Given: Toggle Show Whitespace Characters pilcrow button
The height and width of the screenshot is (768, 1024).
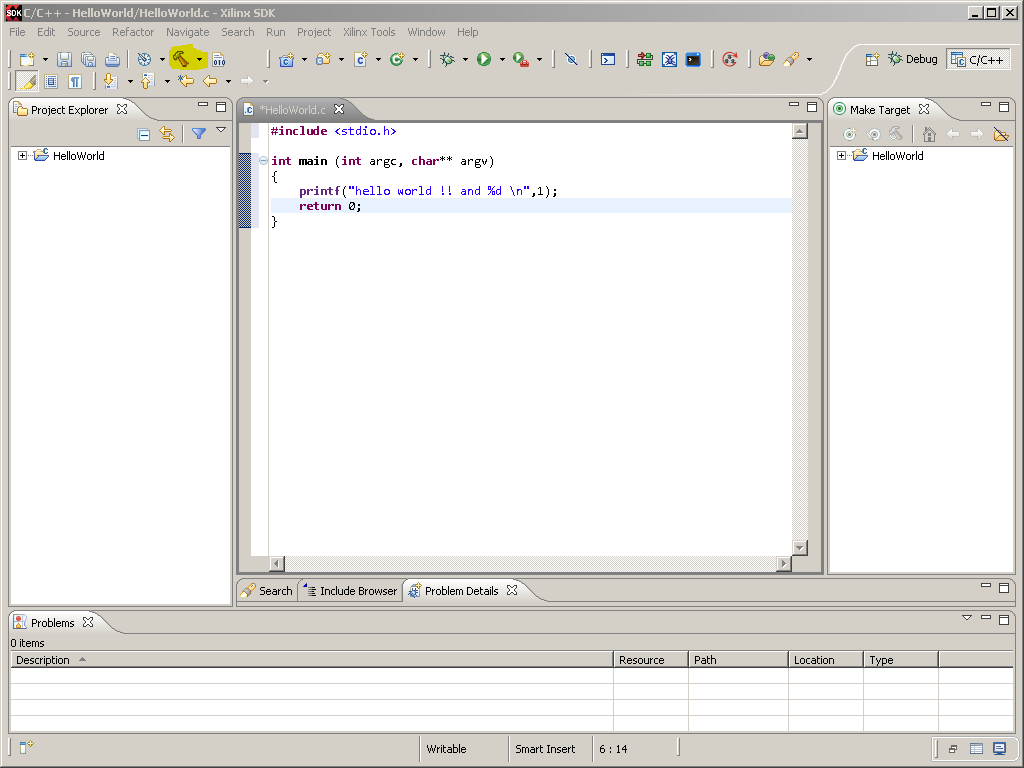Looking at the screenshot, I should pos(75,82).
